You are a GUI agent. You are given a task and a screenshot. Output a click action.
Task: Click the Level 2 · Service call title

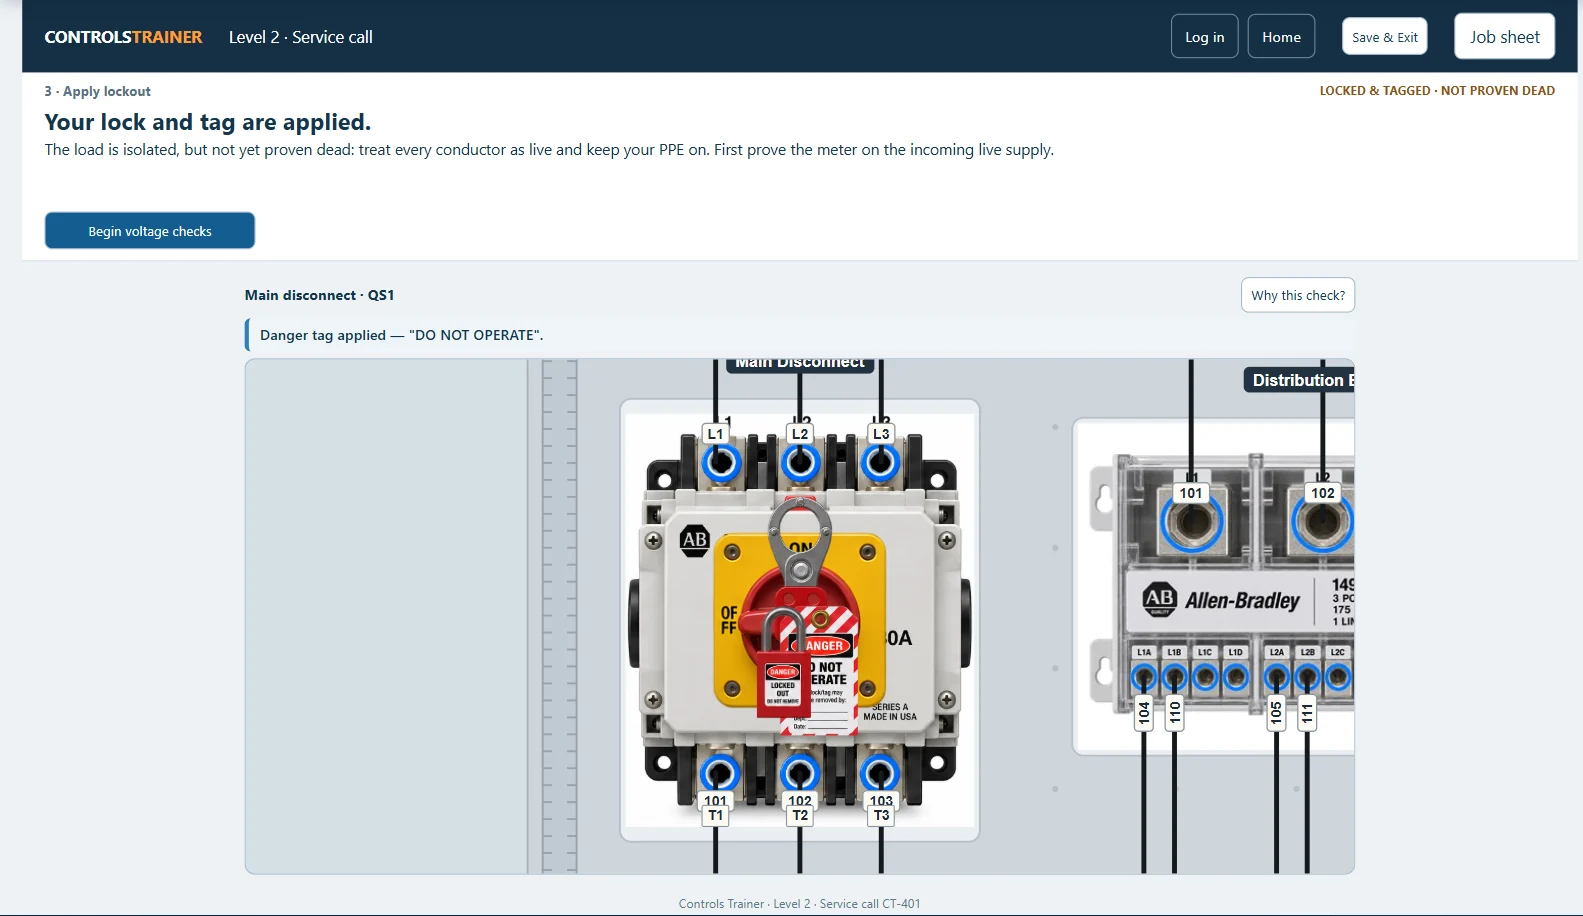pyautogui.click(x=301, y=37)
